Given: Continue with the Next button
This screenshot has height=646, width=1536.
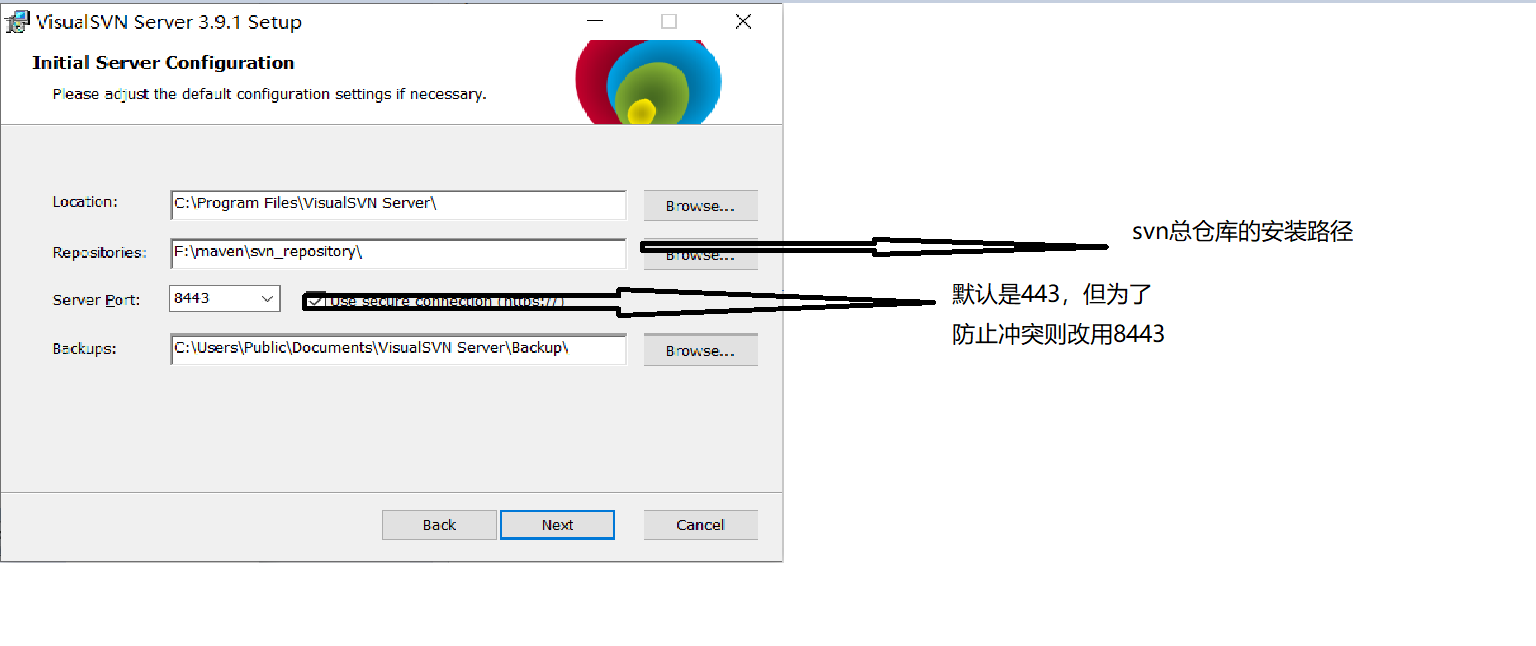Looking at the screenshot, I should click(557, 525).
